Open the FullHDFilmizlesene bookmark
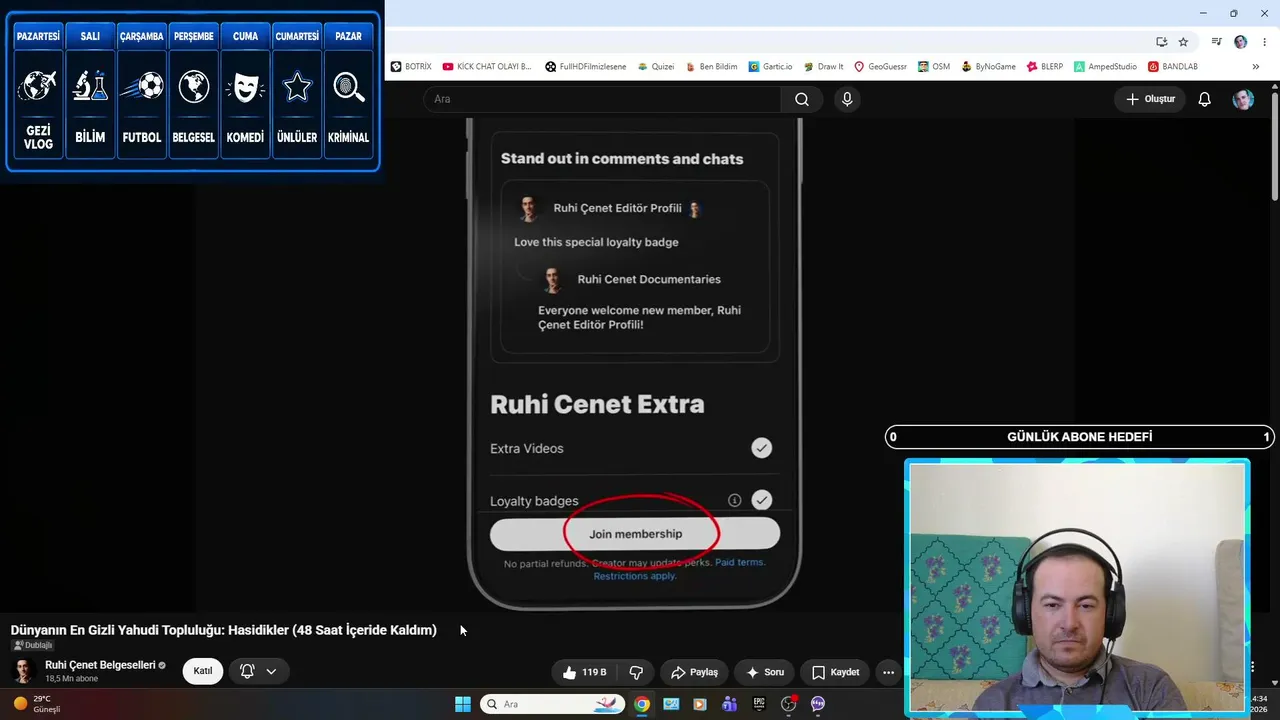The width and height of the screenshot is (1280, 720). click(x=586, y=67)
